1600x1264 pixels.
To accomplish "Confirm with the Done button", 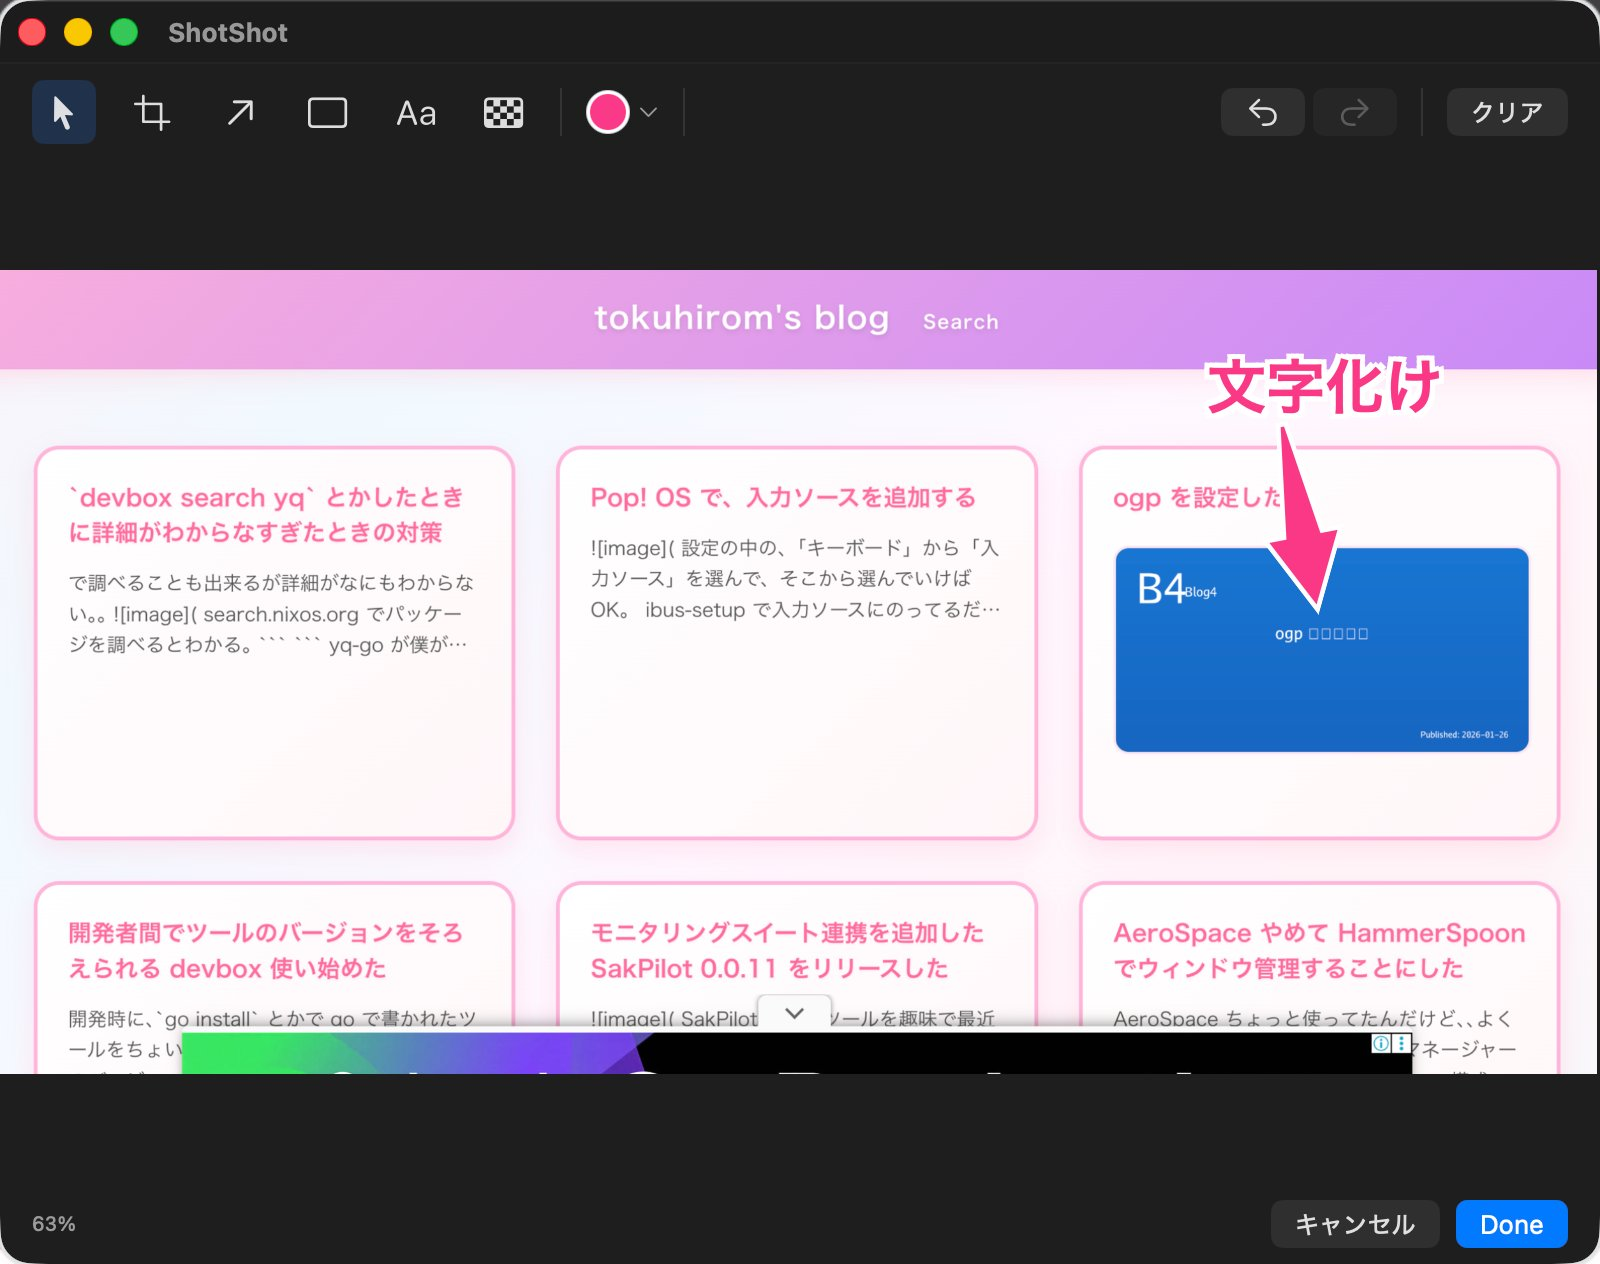I will pos(1511,1224).
